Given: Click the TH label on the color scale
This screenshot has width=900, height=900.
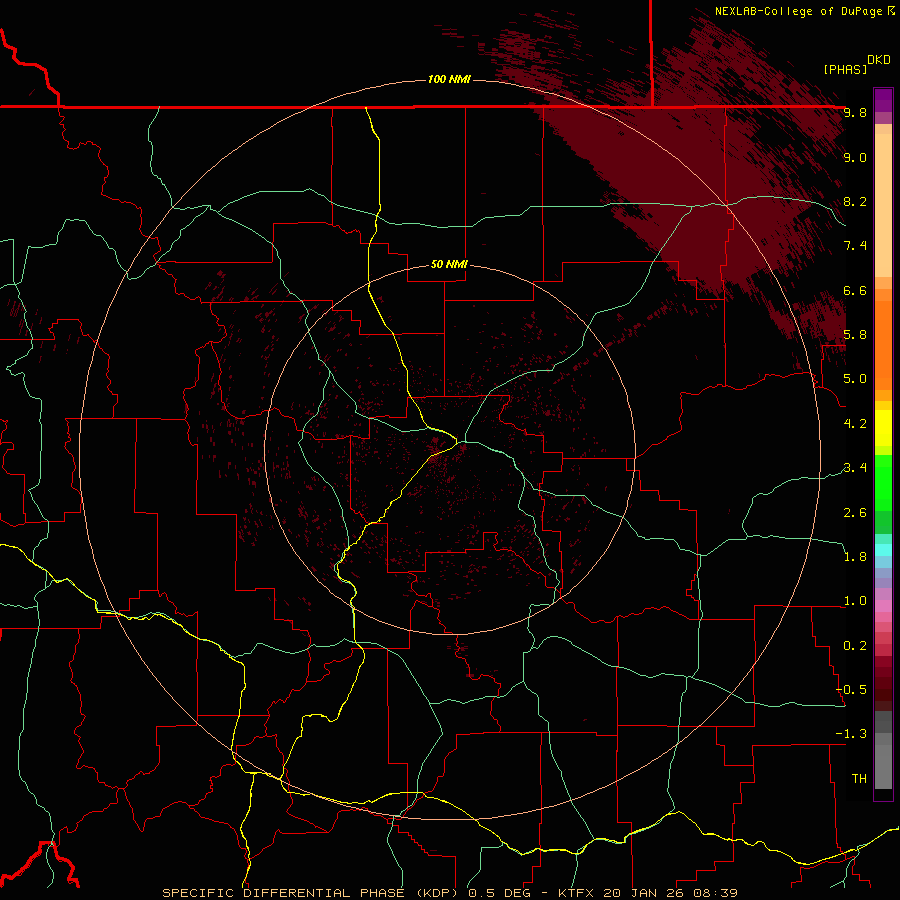Looking at the screenshot, I should coord(859,778).
